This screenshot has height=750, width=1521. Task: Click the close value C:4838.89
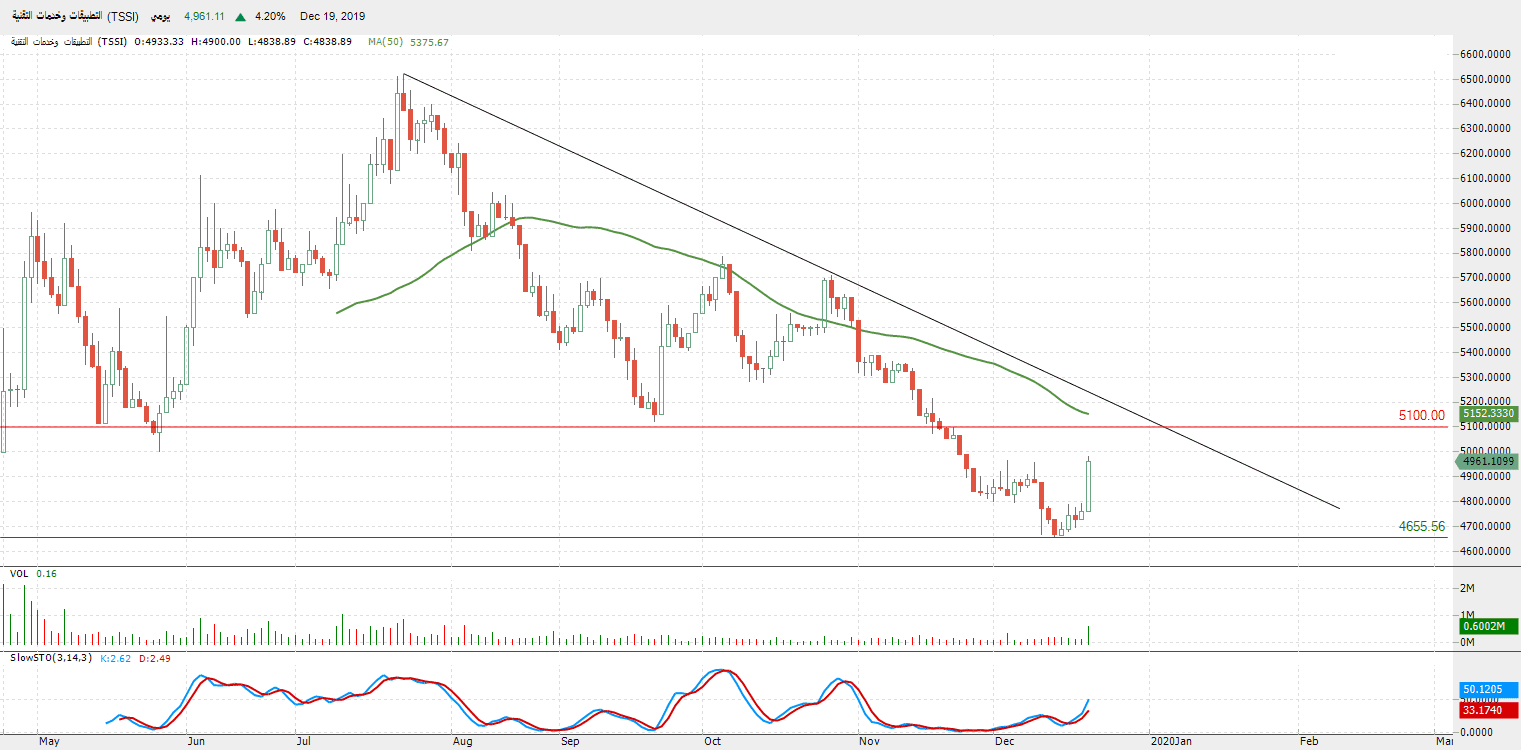click(327, 42)
